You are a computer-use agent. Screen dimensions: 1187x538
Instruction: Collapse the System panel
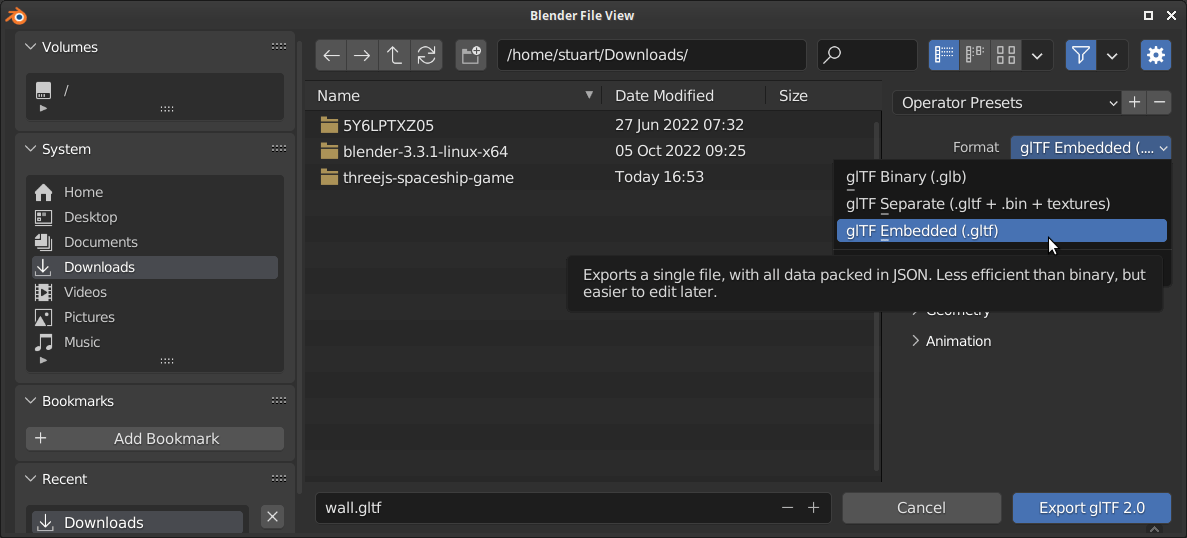point(31,149)
